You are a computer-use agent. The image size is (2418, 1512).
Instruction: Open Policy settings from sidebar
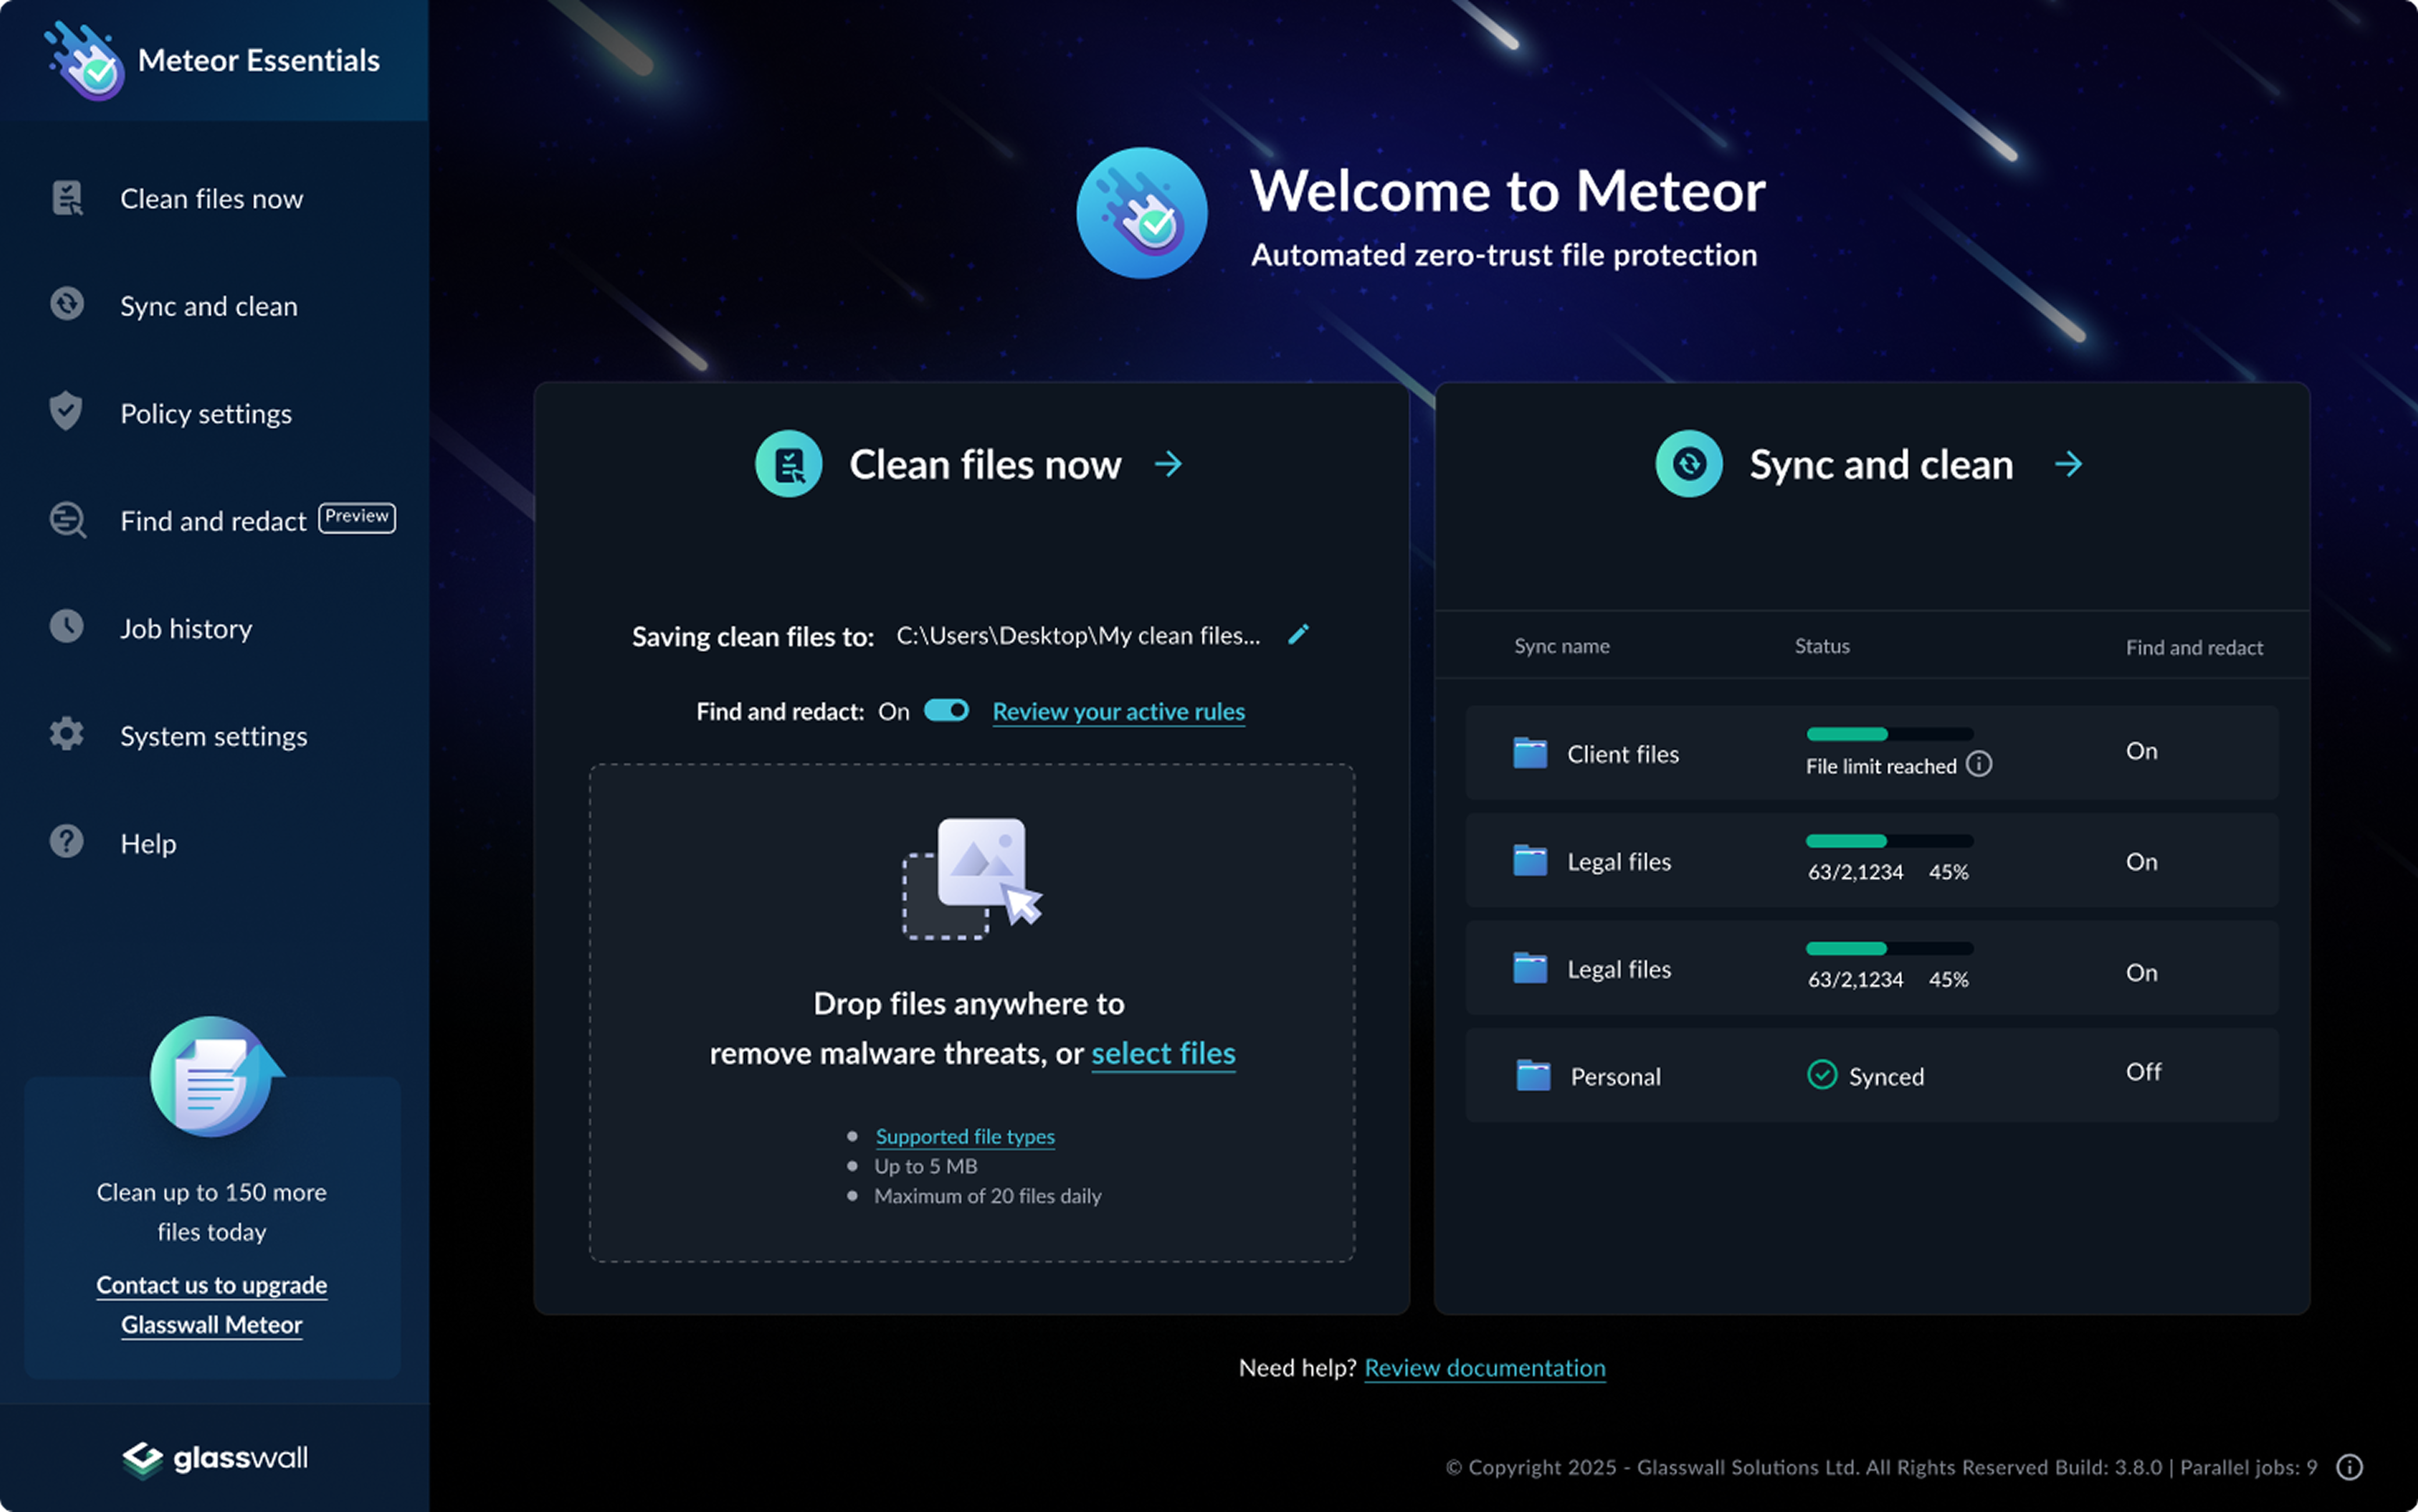205,414
